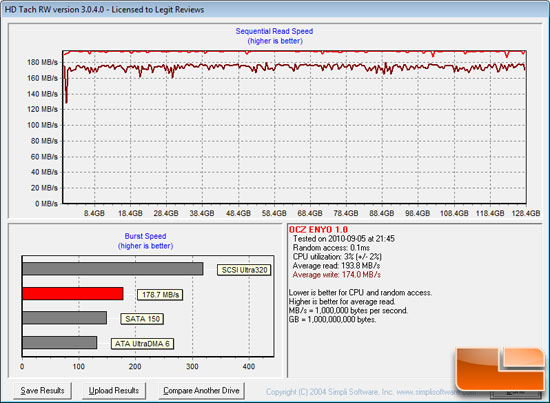550x403 pixels.
Task: Click the OCZ ENYO 1.0 drive title
Action: [x=318, y=230]
